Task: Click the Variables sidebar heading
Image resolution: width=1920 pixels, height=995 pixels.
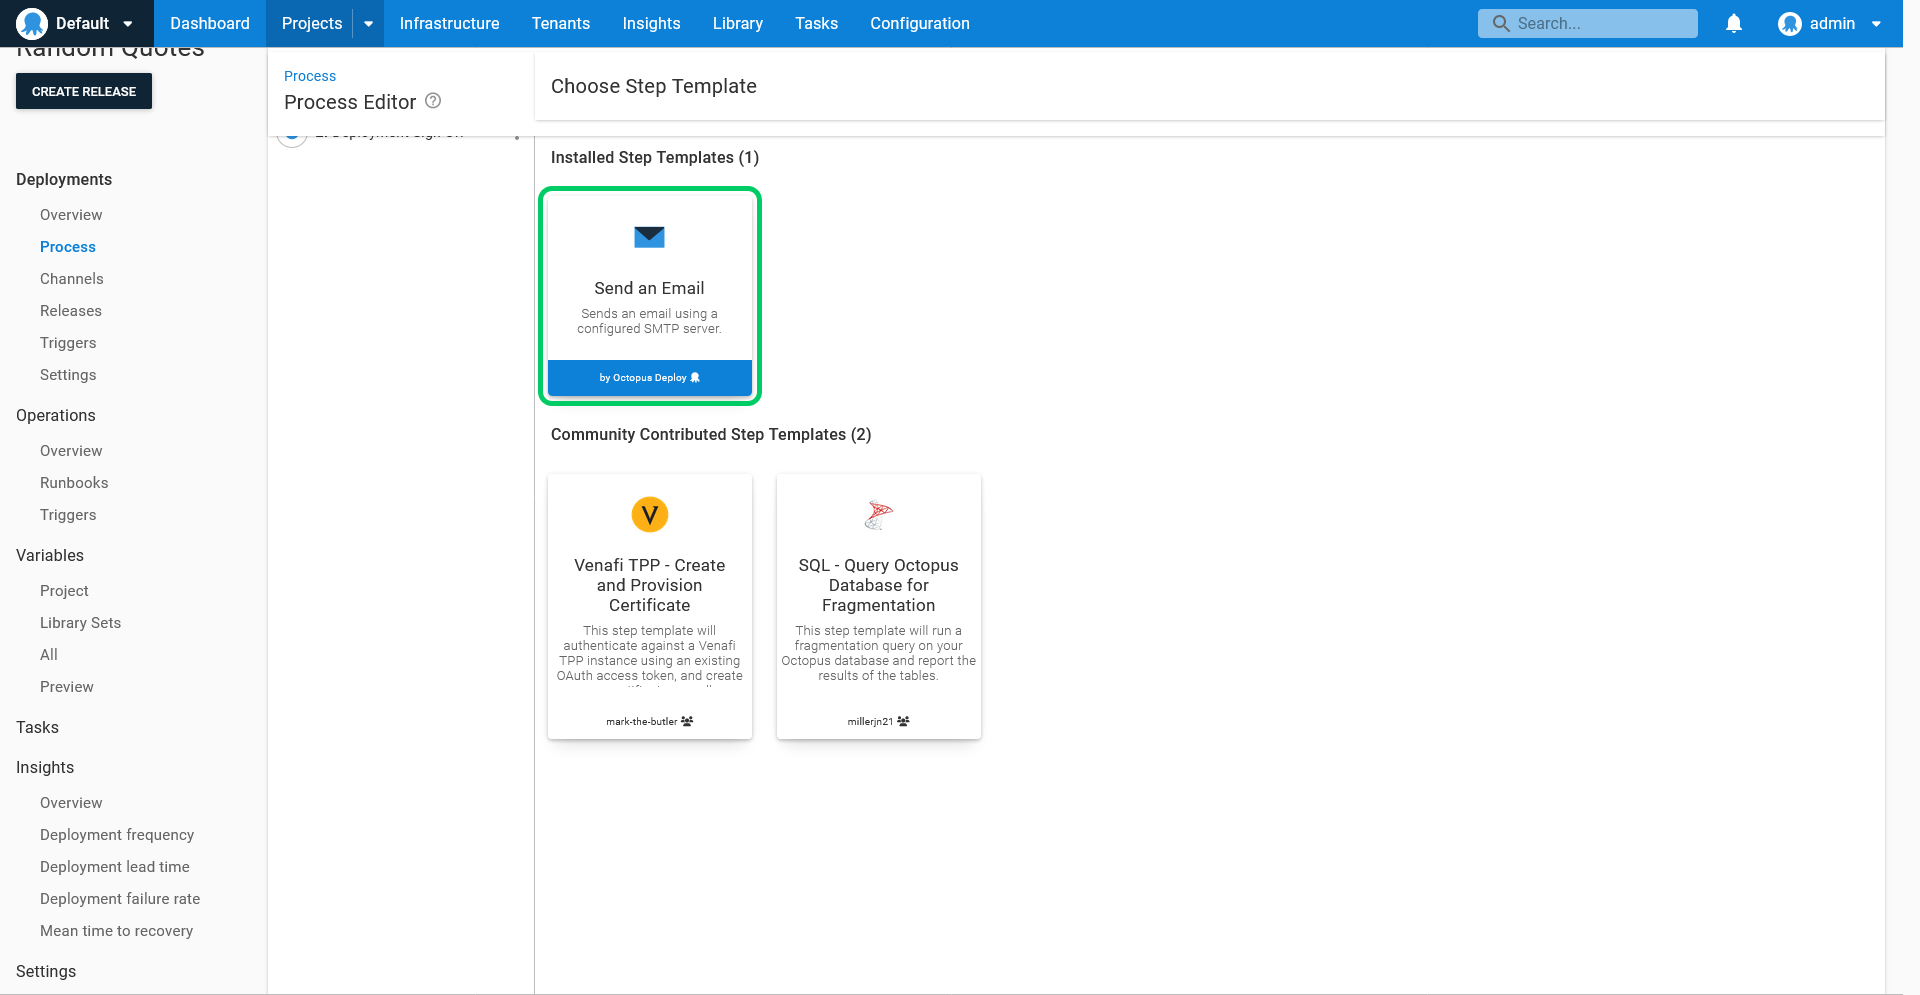Action: (50, 555)
